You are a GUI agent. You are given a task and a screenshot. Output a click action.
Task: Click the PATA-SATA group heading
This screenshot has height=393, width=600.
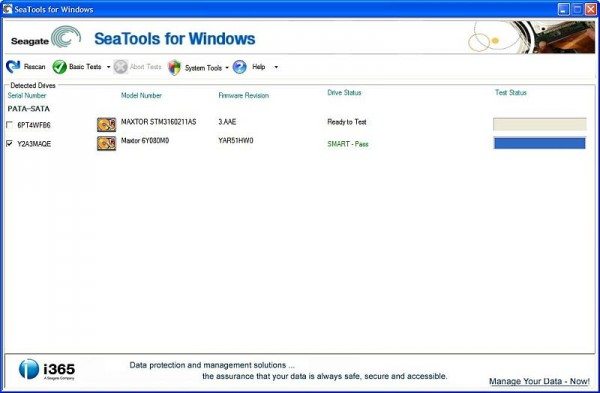[x=29, y=109]
